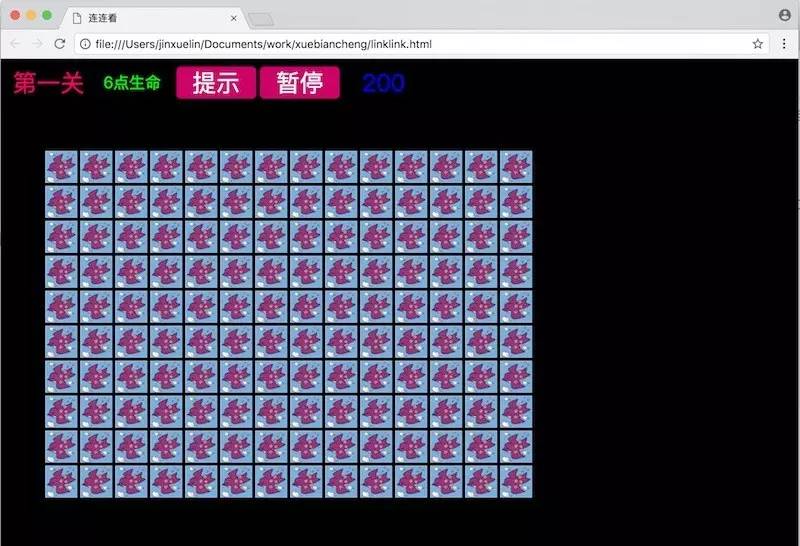800x546 pixels.
Task: Click the top-left pinwheel tile in grid
Action: 61,167
